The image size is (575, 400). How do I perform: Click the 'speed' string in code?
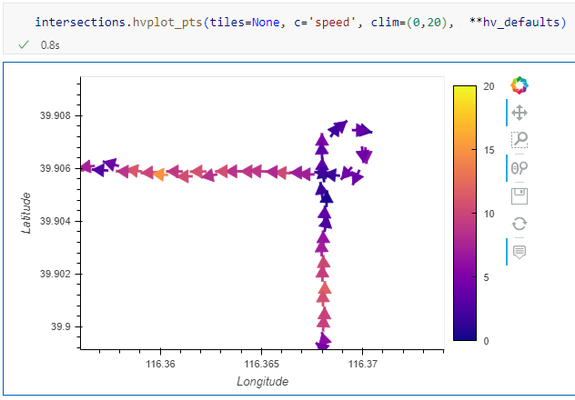coord(332,22)
